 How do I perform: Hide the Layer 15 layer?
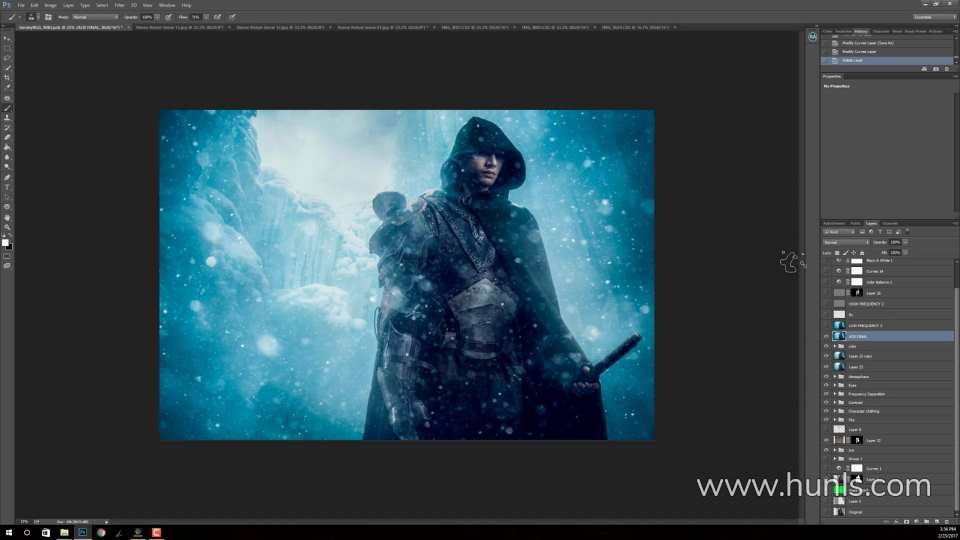coord(827,366)
